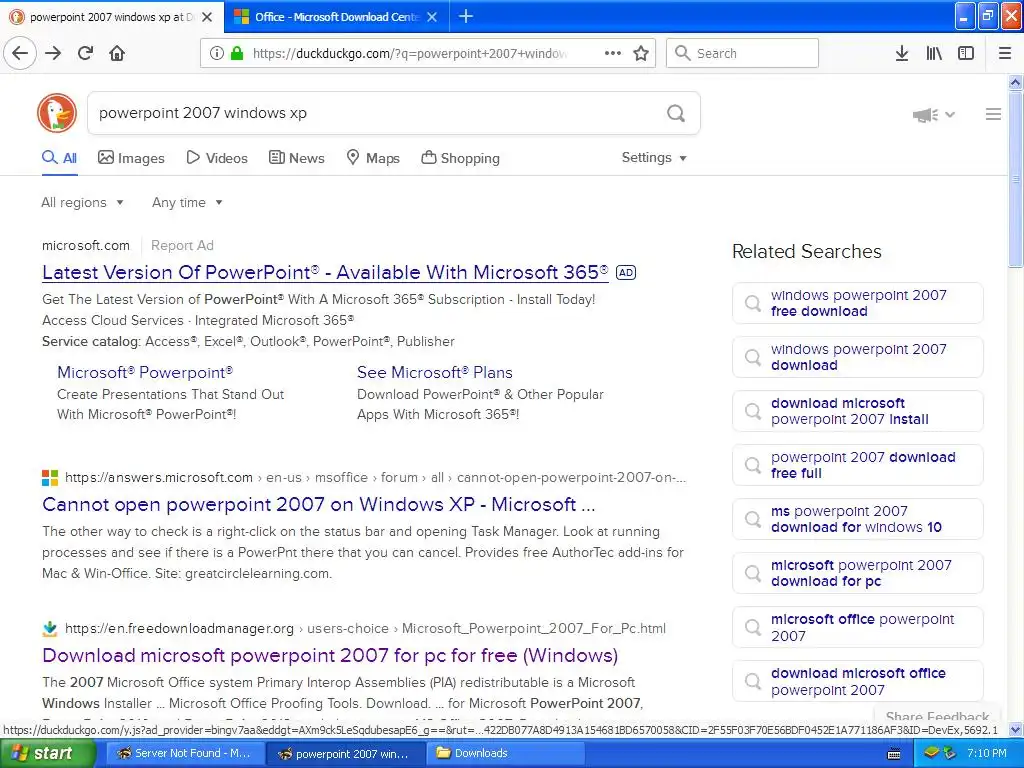The image size is (1024, 768).
Task: Click the Microsoft favicon beside answers.microsoft.com
Action: 50,478
